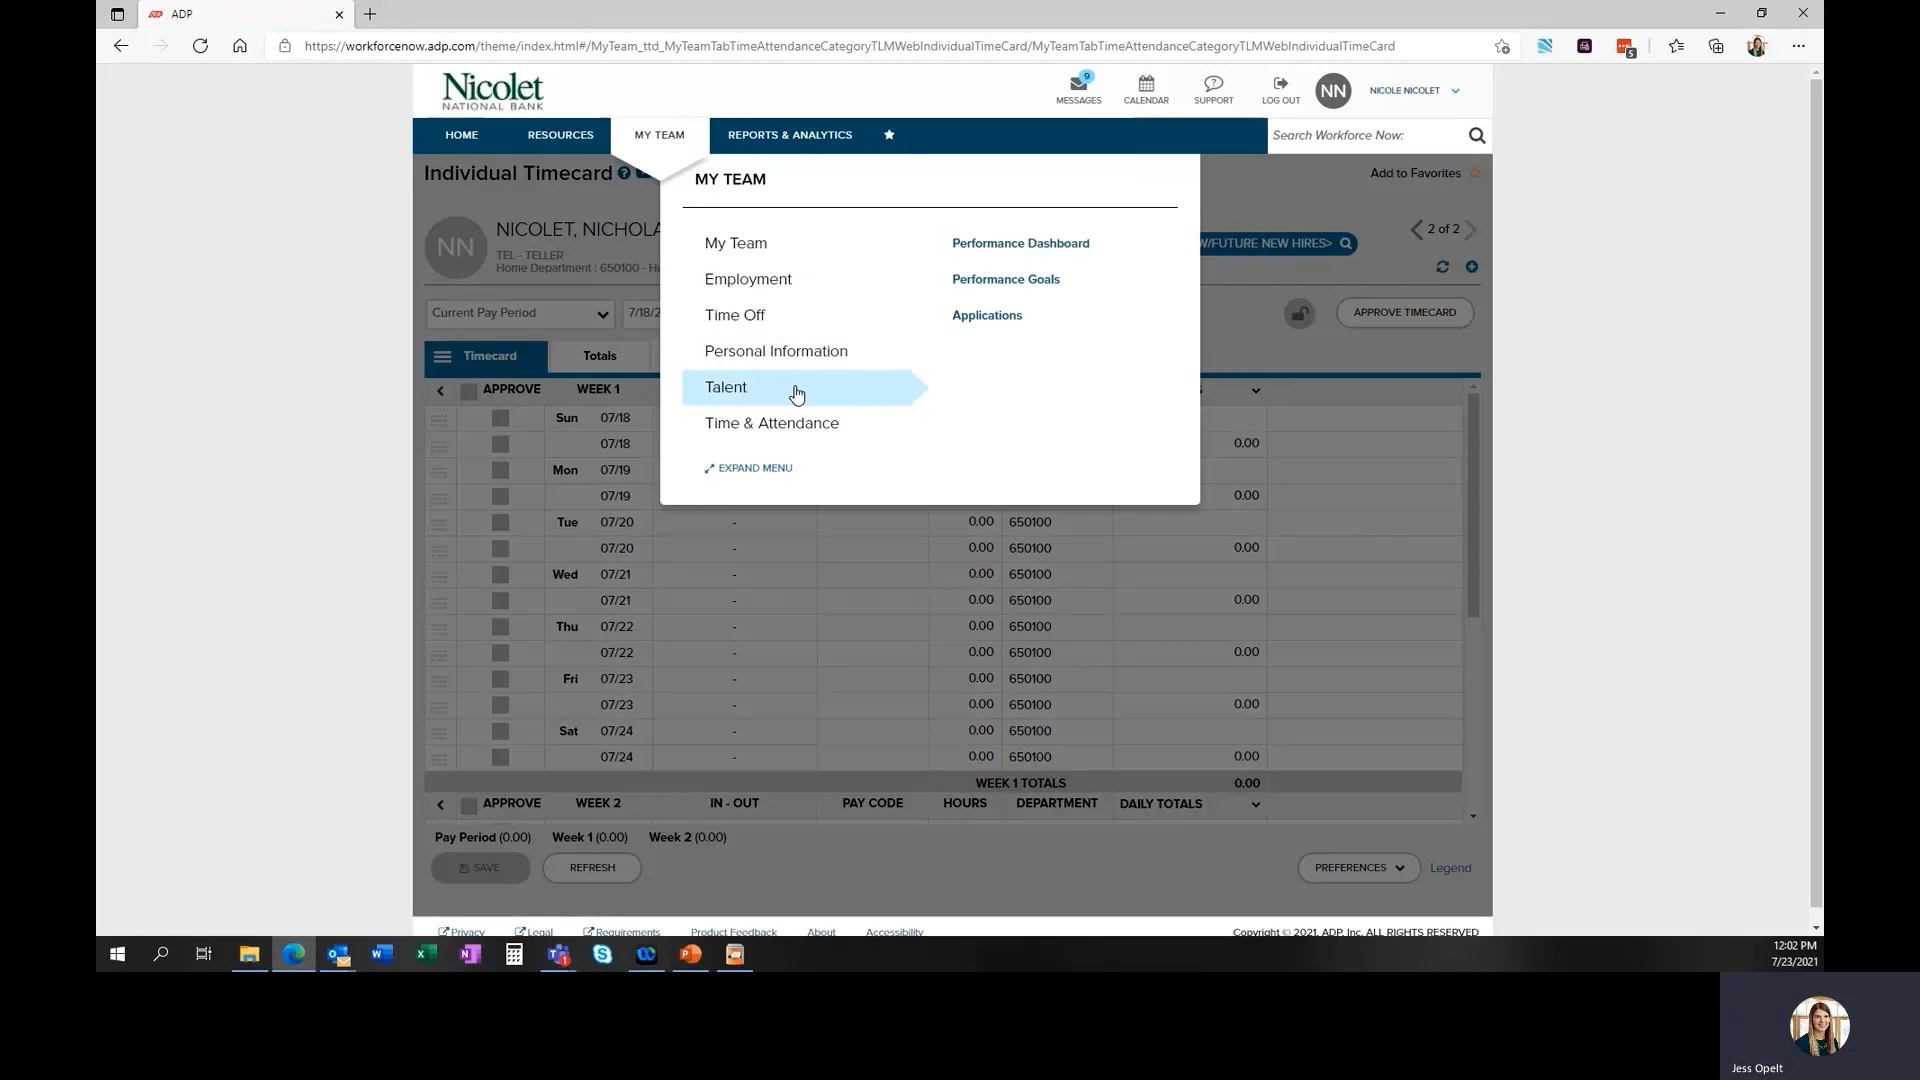Open the Nicole Nicolet user menu arrow
Image resolution: width=1920 pixels, height=1080 pixels.
pos(1455,91)
